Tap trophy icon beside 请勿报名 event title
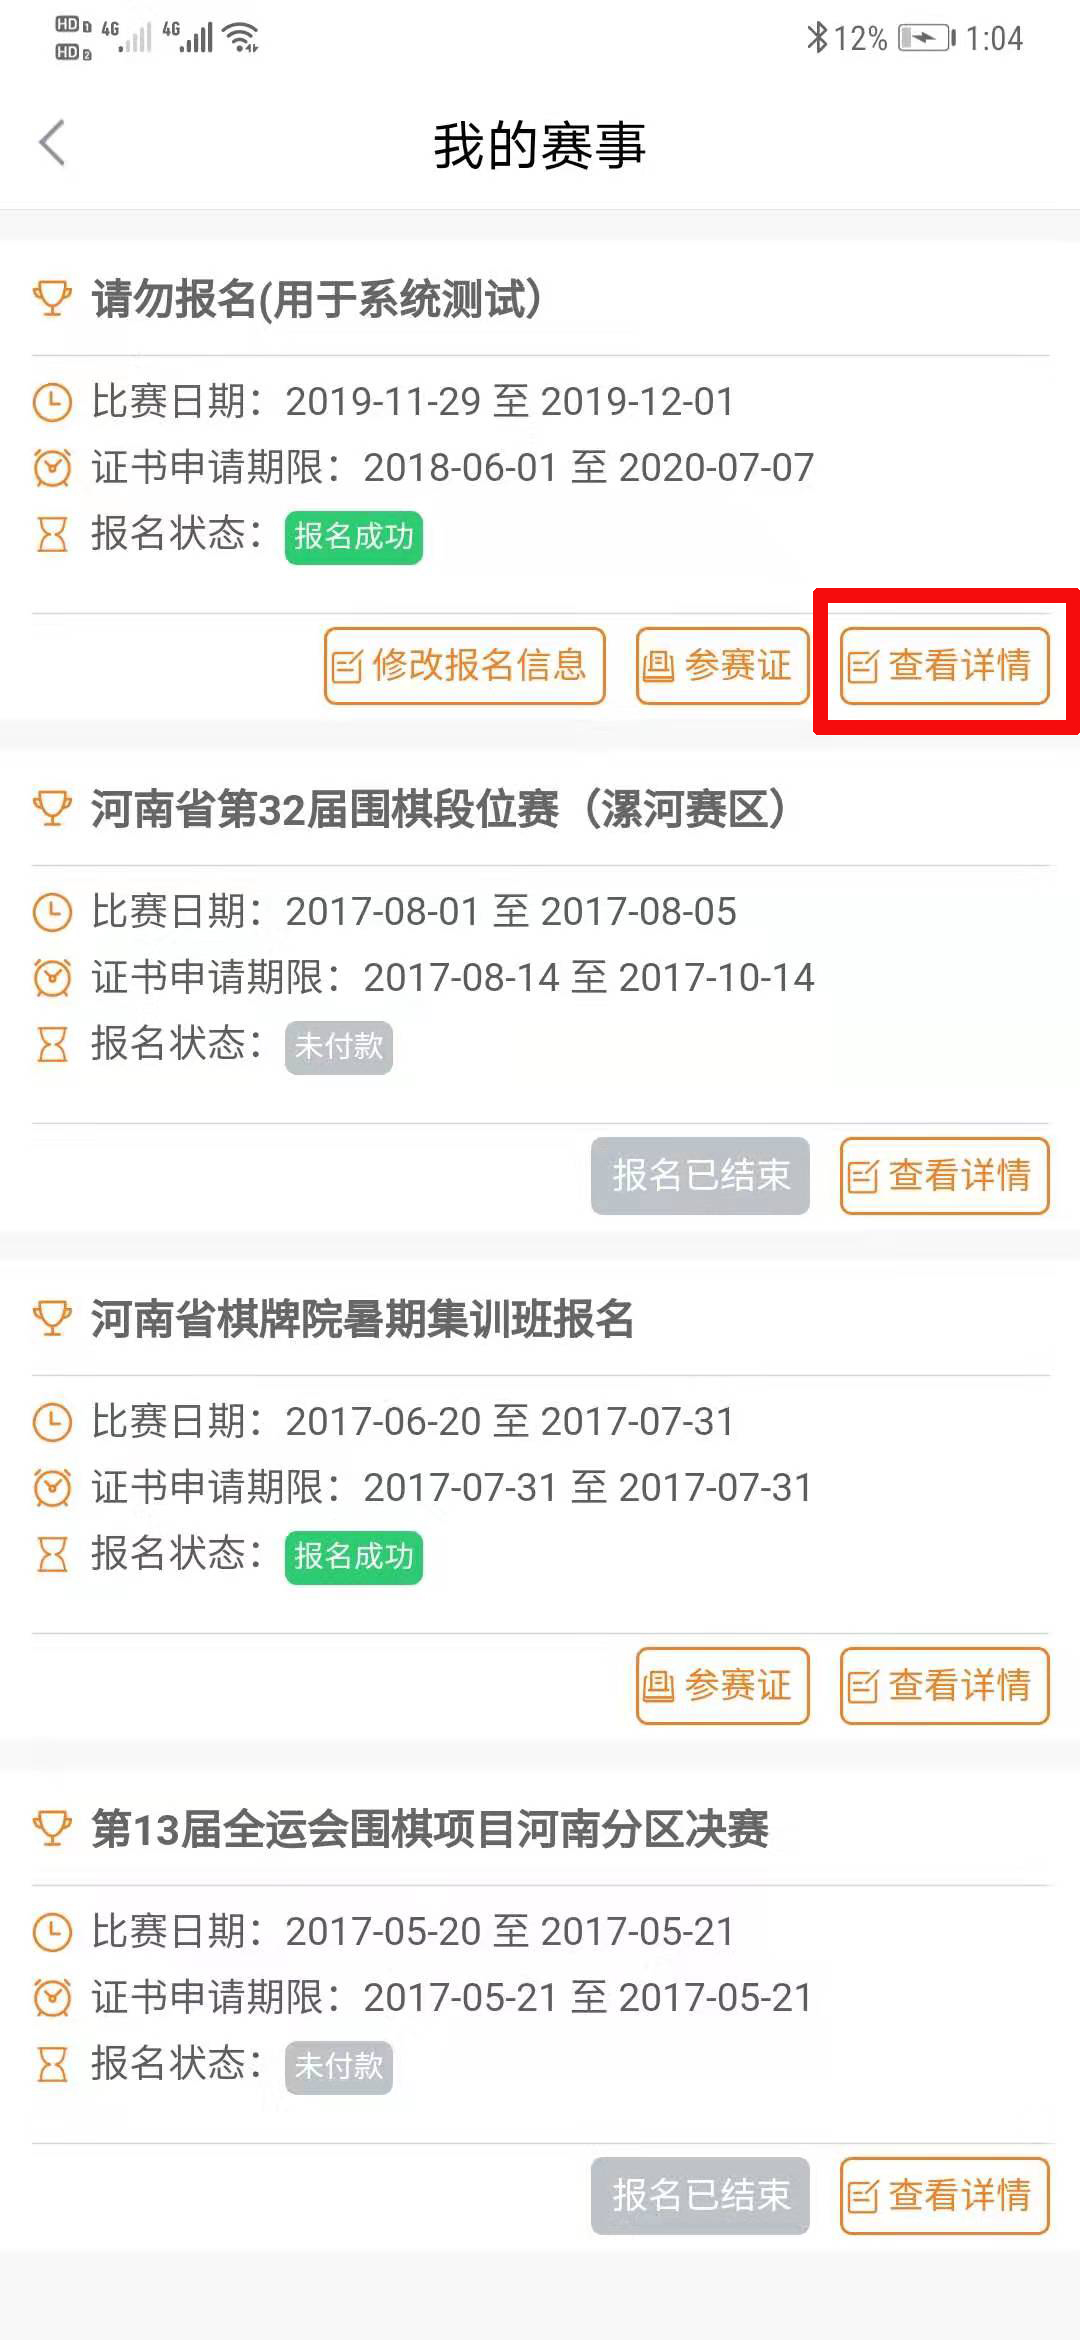Viewport: 1080px width, 2340px height. (x=52, y=298)
